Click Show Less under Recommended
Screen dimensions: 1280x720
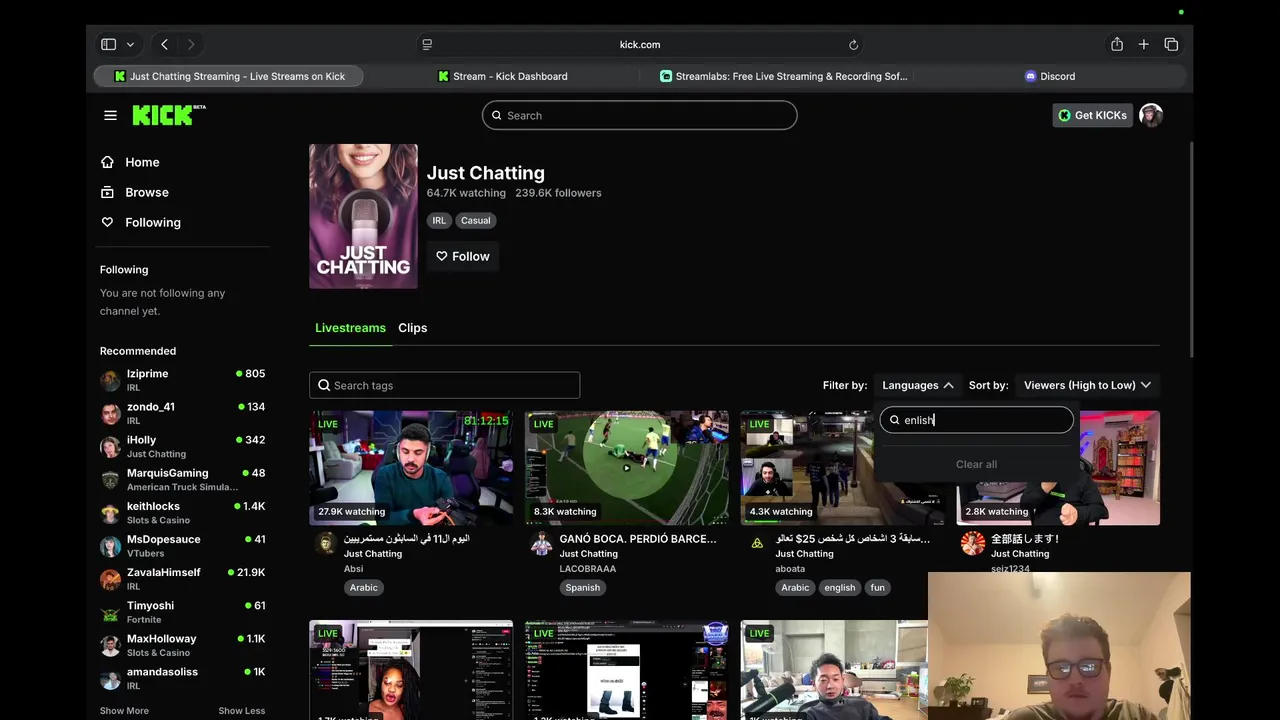click(242, 711)
